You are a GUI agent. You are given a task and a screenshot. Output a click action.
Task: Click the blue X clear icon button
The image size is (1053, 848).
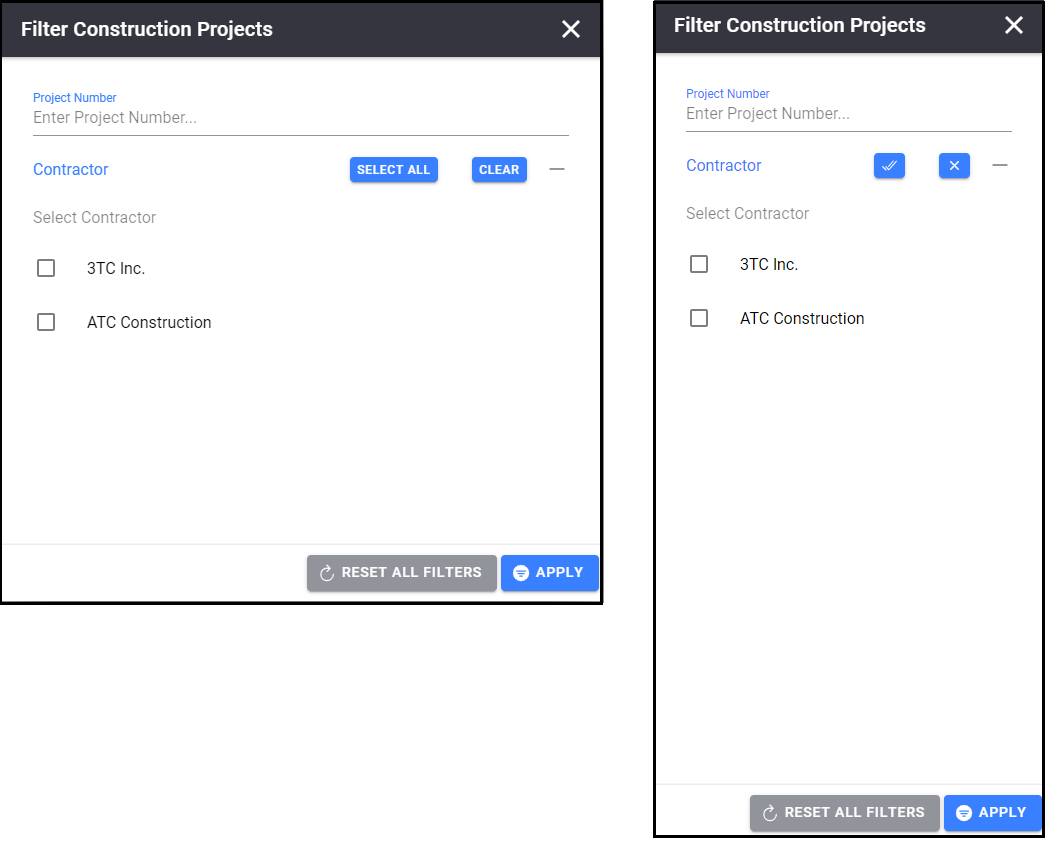(x=954, y=166)
